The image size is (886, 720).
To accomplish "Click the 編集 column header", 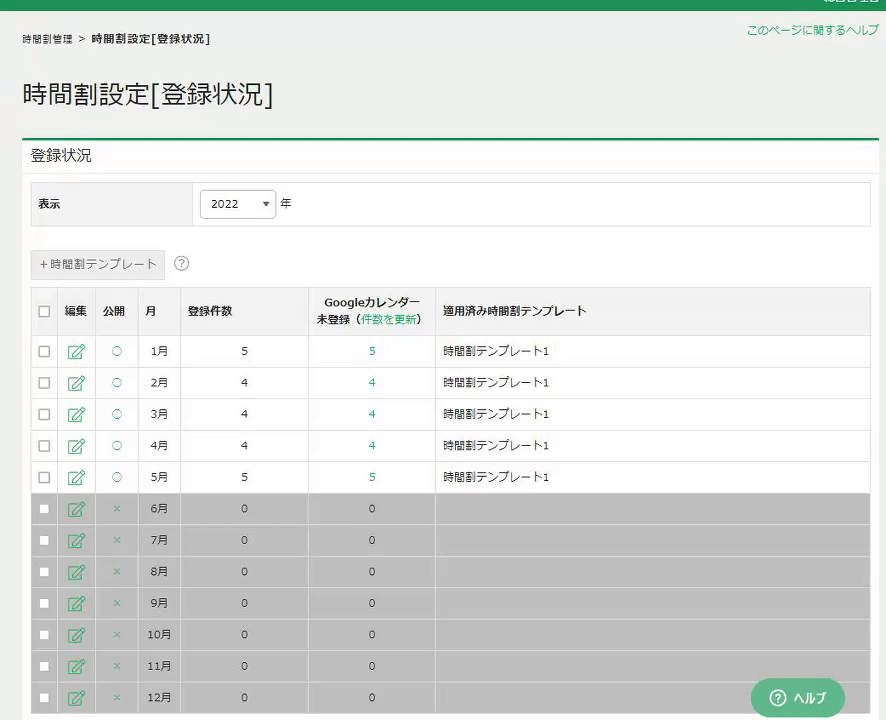I will pyautogui.click(x=76, y=311).
